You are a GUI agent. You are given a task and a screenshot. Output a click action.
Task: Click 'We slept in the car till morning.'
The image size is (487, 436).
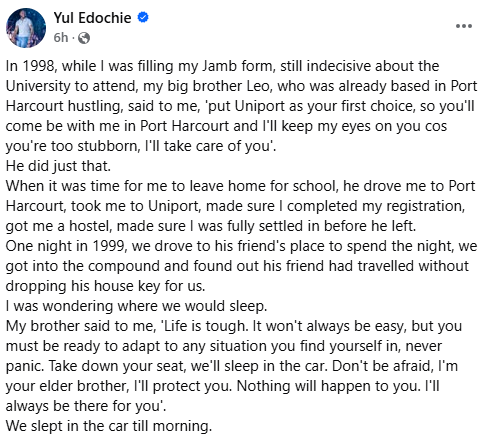tap(109, 426)
